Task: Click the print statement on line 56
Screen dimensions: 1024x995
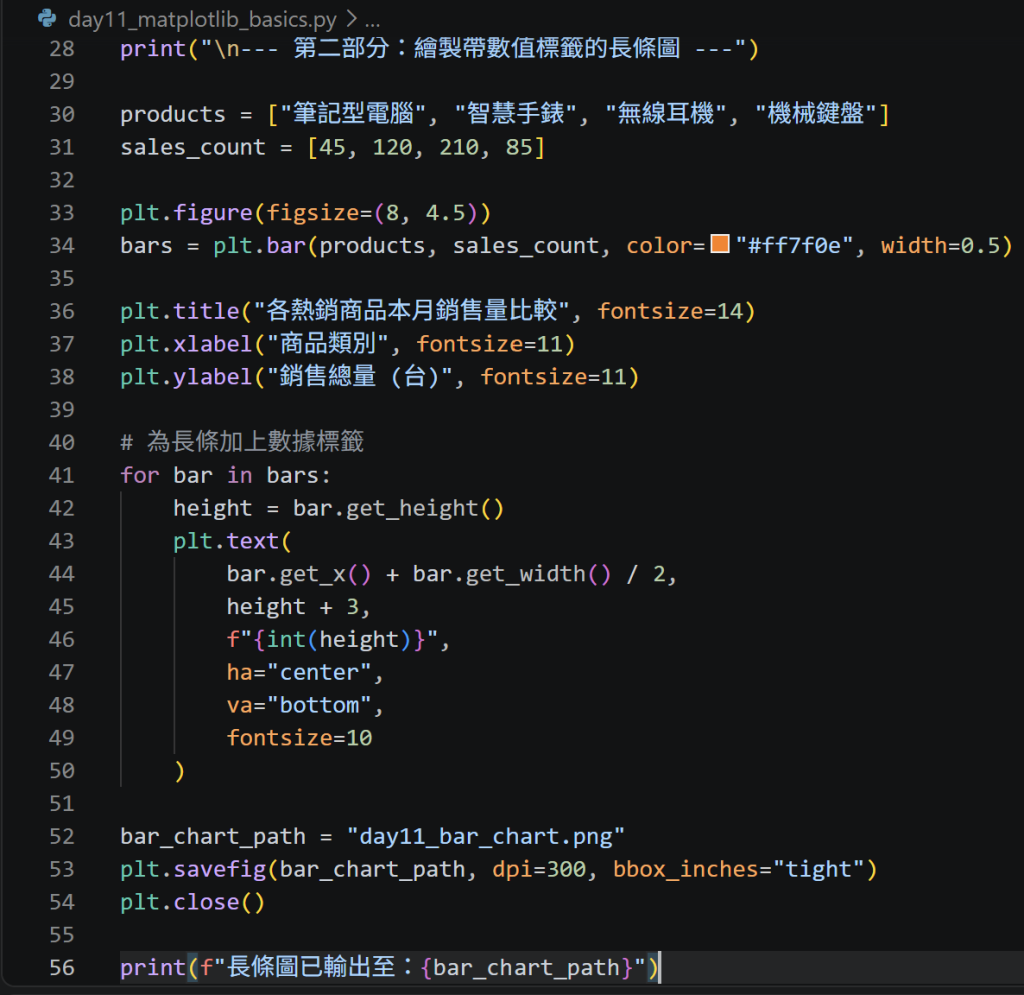Action: [391, 968]
